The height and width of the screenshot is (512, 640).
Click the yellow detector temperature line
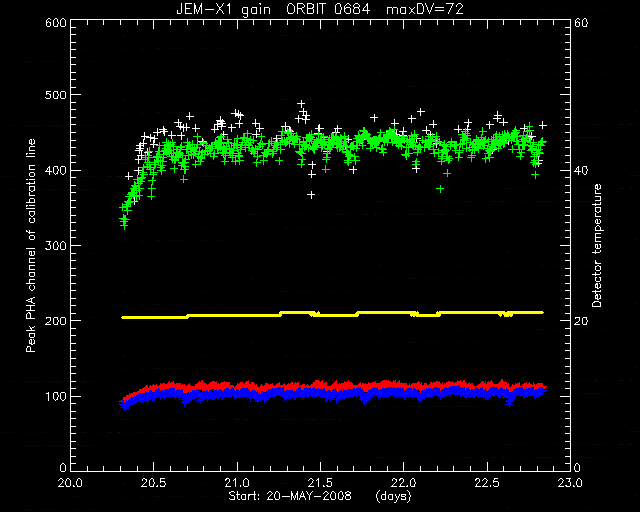coord(331,314)
